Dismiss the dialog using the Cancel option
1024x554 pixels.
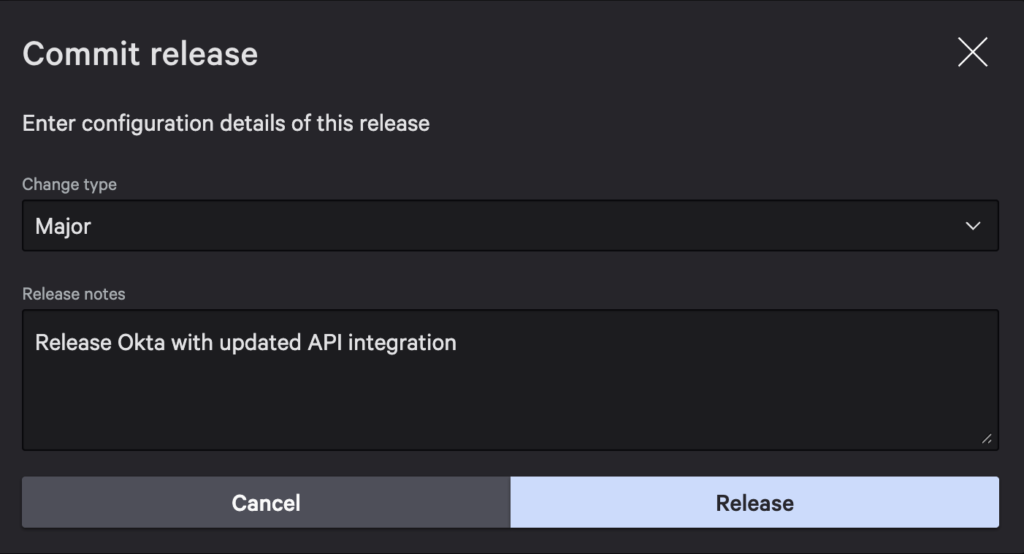266,502
